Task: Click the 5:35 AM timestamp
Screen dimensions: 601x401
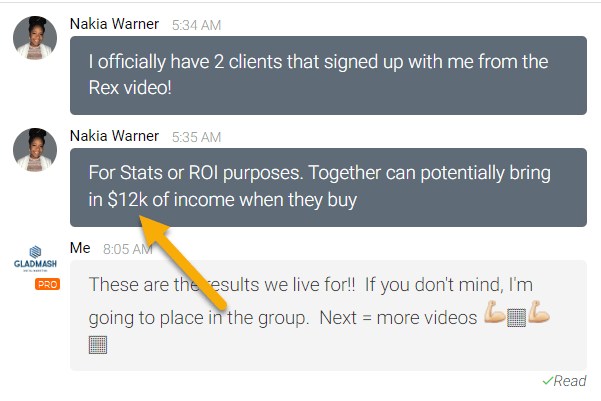Action: click(196, 137)
